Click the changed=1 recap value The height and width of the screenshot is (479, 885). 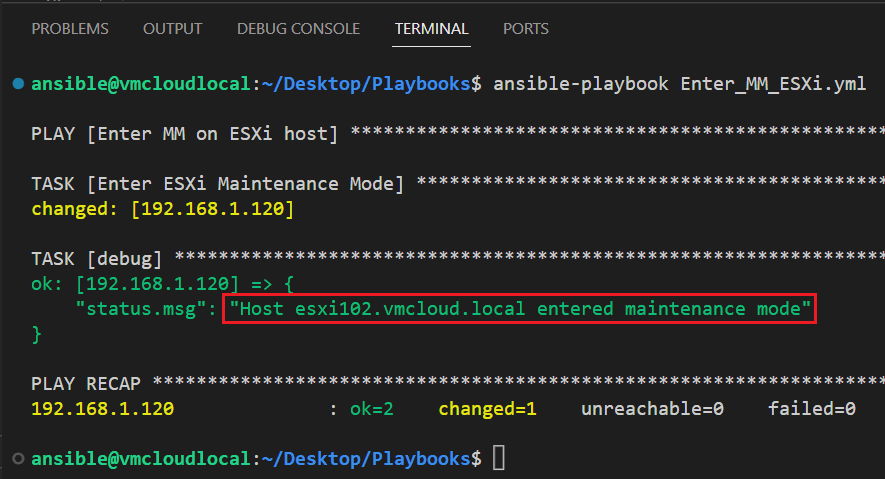[x=488, y=409]
